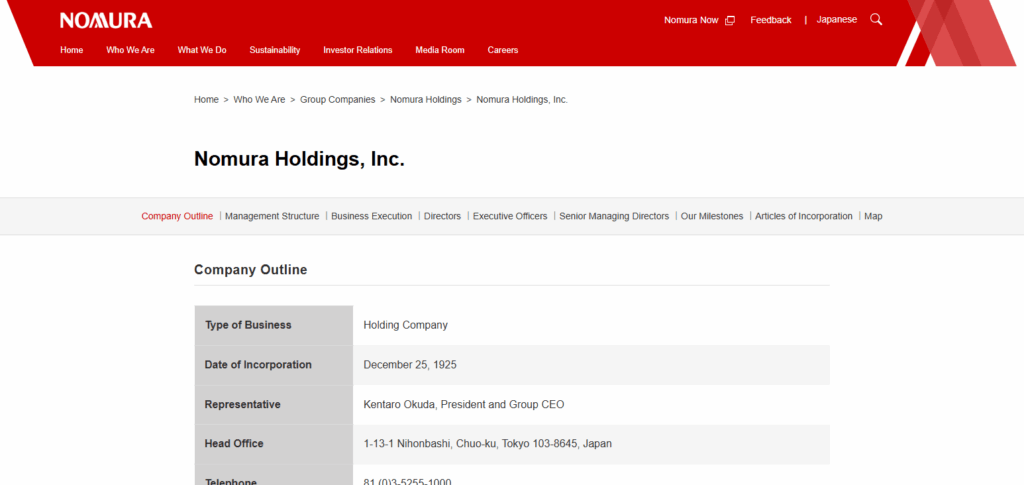Image resolution: width=1024 pixels, height=485 pixels.
Task: Click Home in the breadcrumb
Action: [206, 100]
